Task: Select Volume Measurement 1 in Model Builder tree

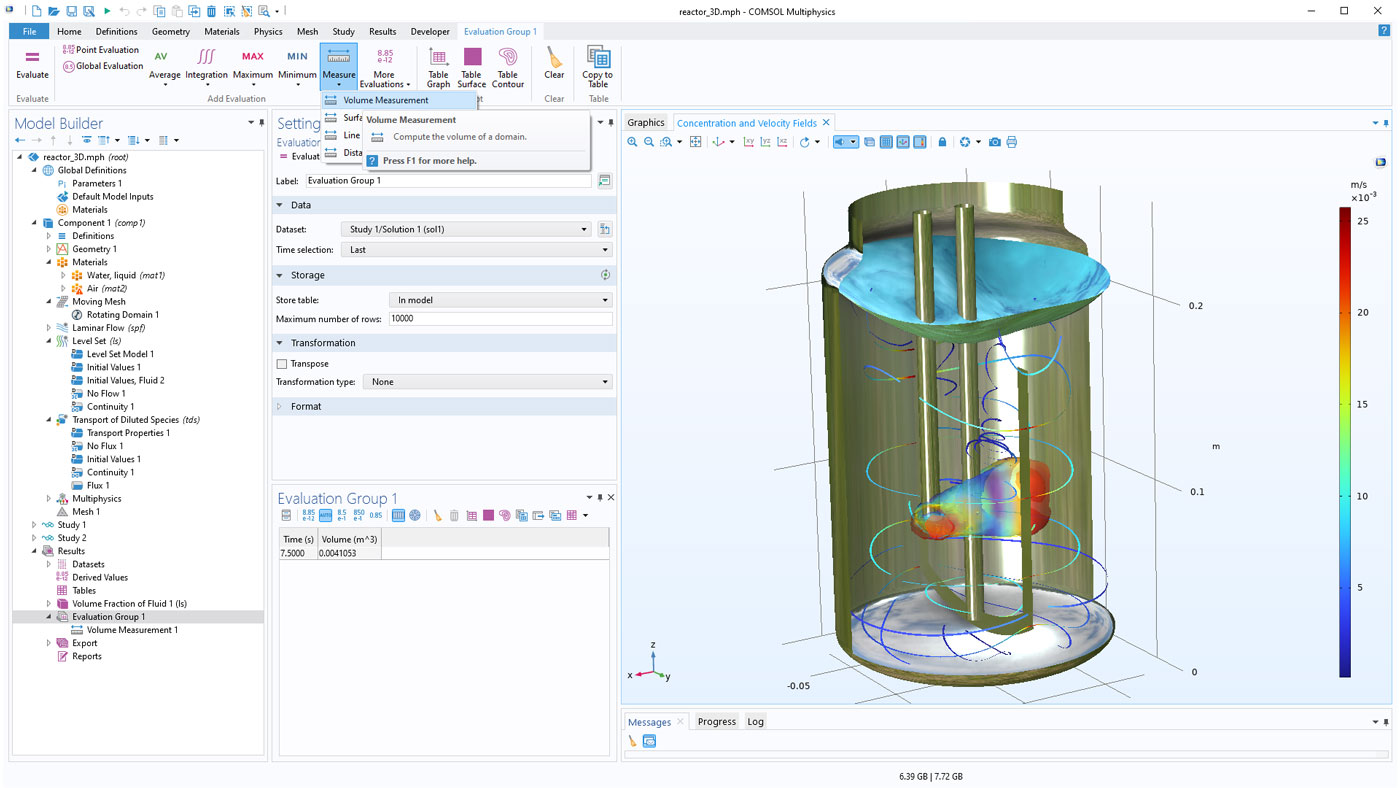Action: click(x=132, y=630)
